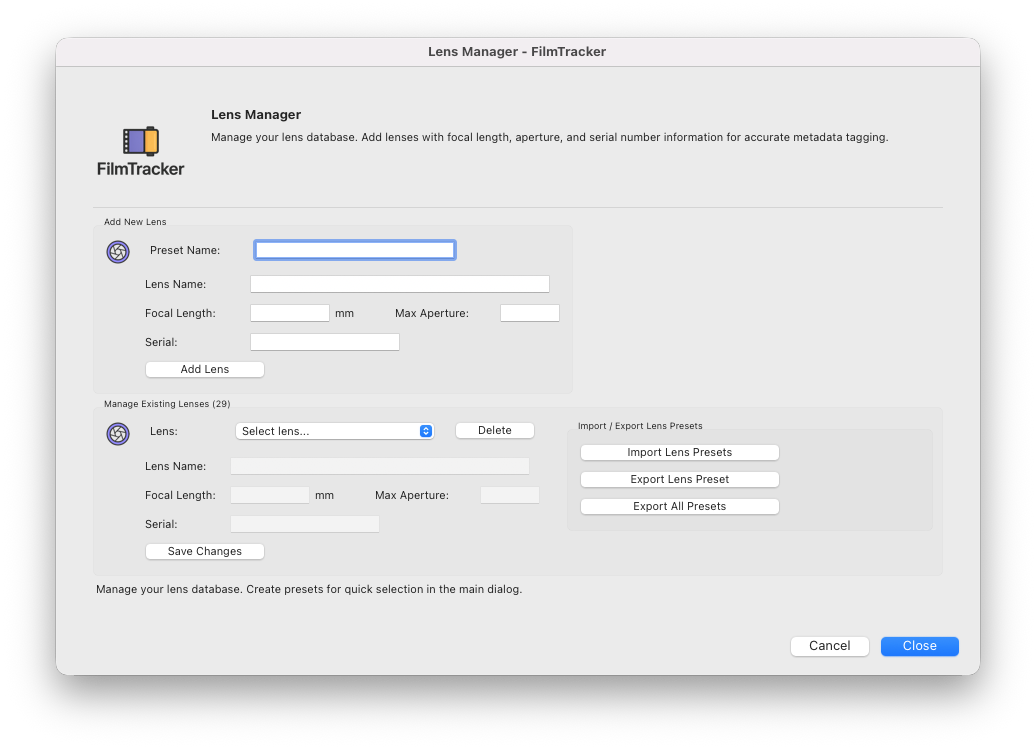Image resolution: width=1036 pixels, height=749 pixels.
Task: Click the Max Aperture field in Add New Lens
Action: click(529, 312)
